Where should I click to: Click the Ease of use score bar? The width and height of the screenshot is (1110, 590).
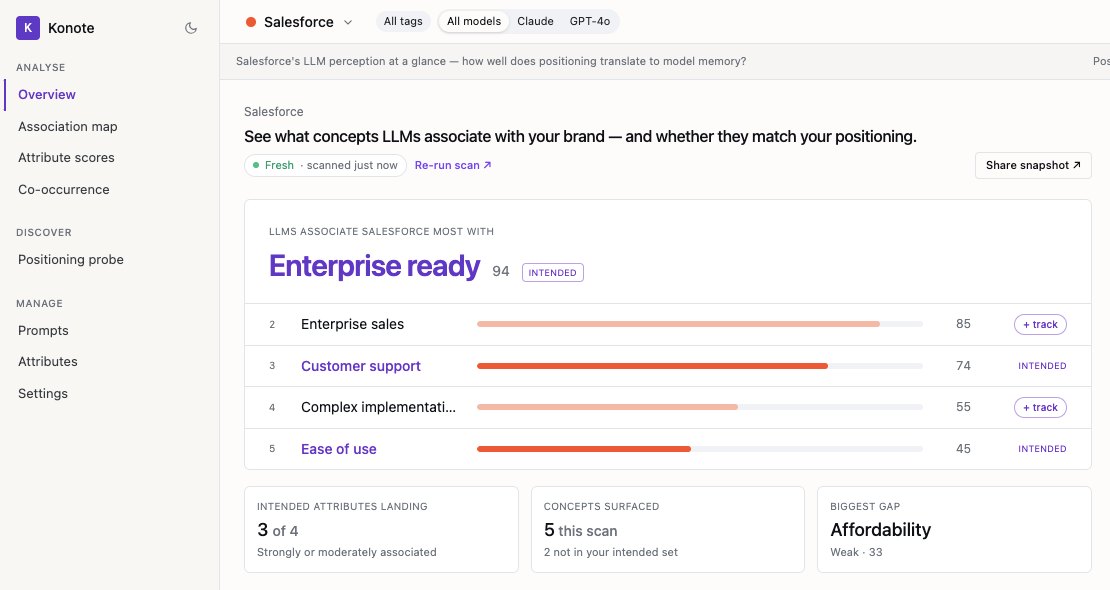[x=699, y=449]
